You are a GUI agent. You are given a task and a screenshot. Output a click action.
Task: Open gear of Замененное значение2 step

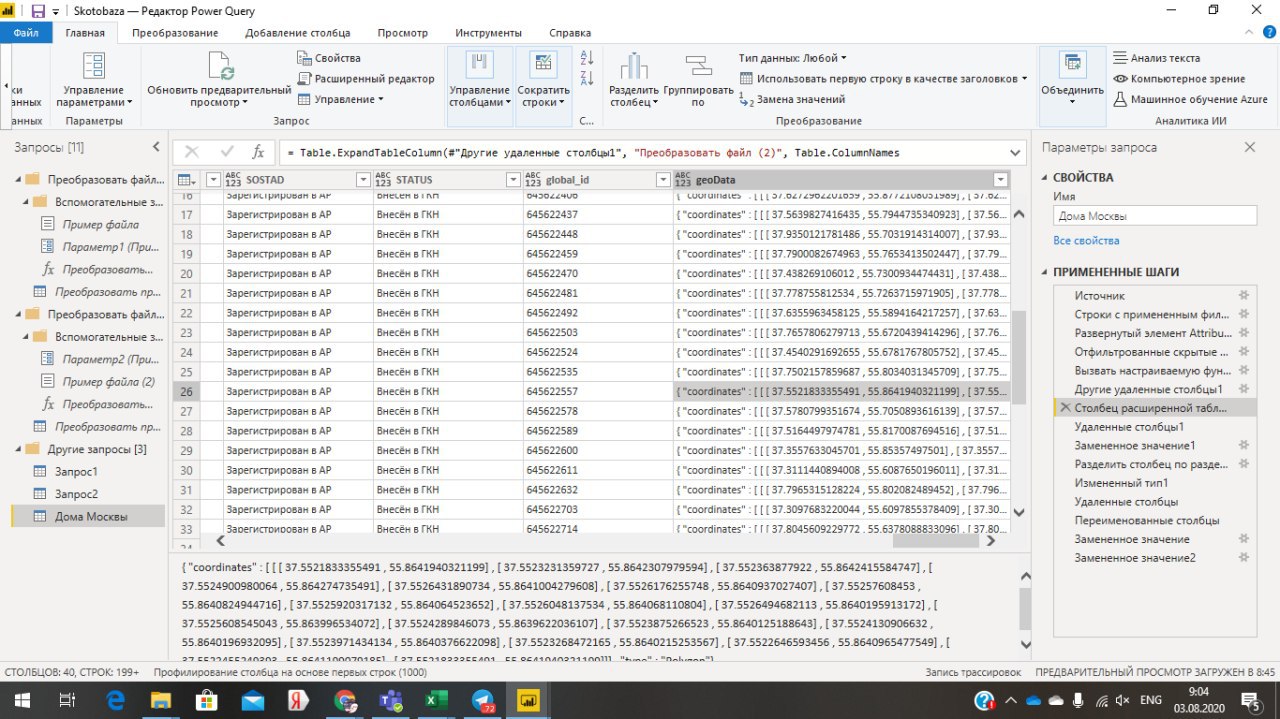pyautogui.click(x=1244, y=558)
